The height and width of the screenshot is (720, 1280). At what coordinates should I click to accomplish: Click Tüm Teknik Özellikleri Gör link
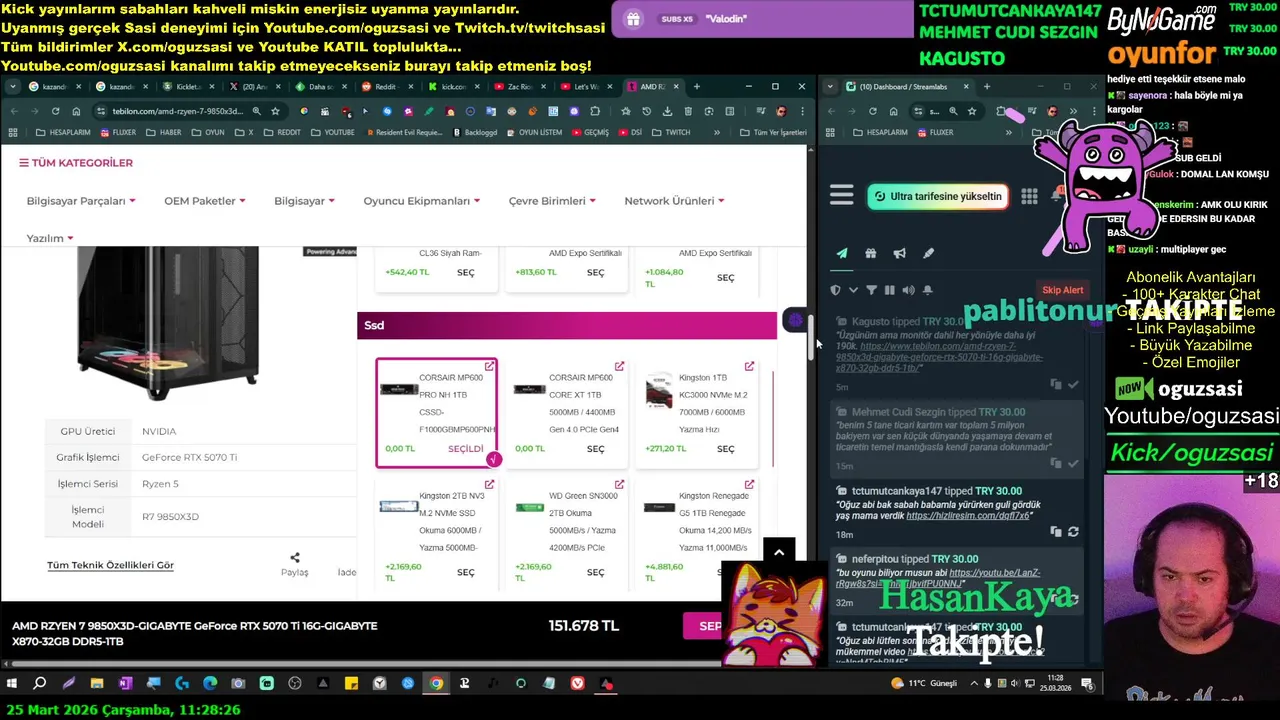[x=110, y=565]
